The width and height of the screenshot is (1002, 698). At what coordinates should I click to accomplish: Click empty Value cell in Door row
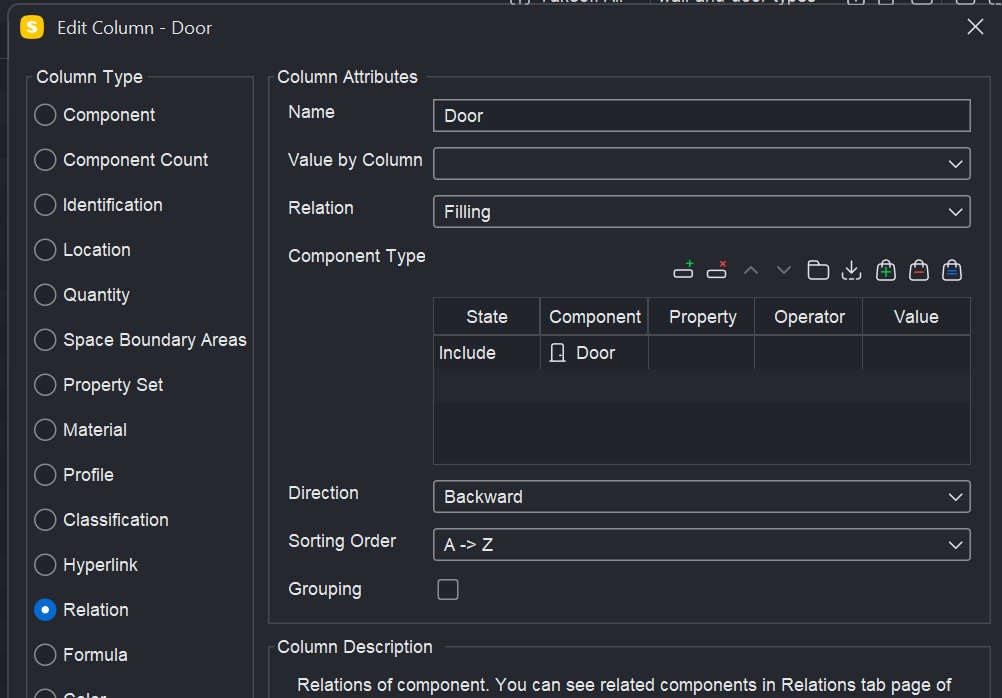916,353
